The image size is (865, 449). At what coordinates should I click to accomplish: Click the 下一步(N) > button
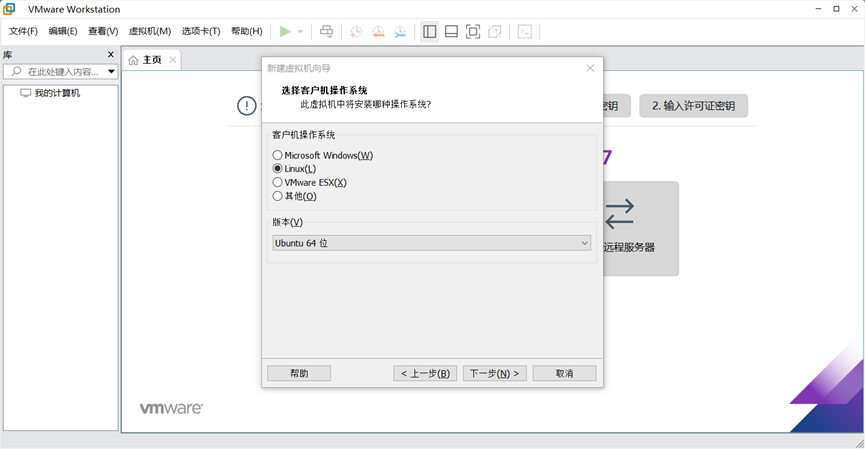495,373
